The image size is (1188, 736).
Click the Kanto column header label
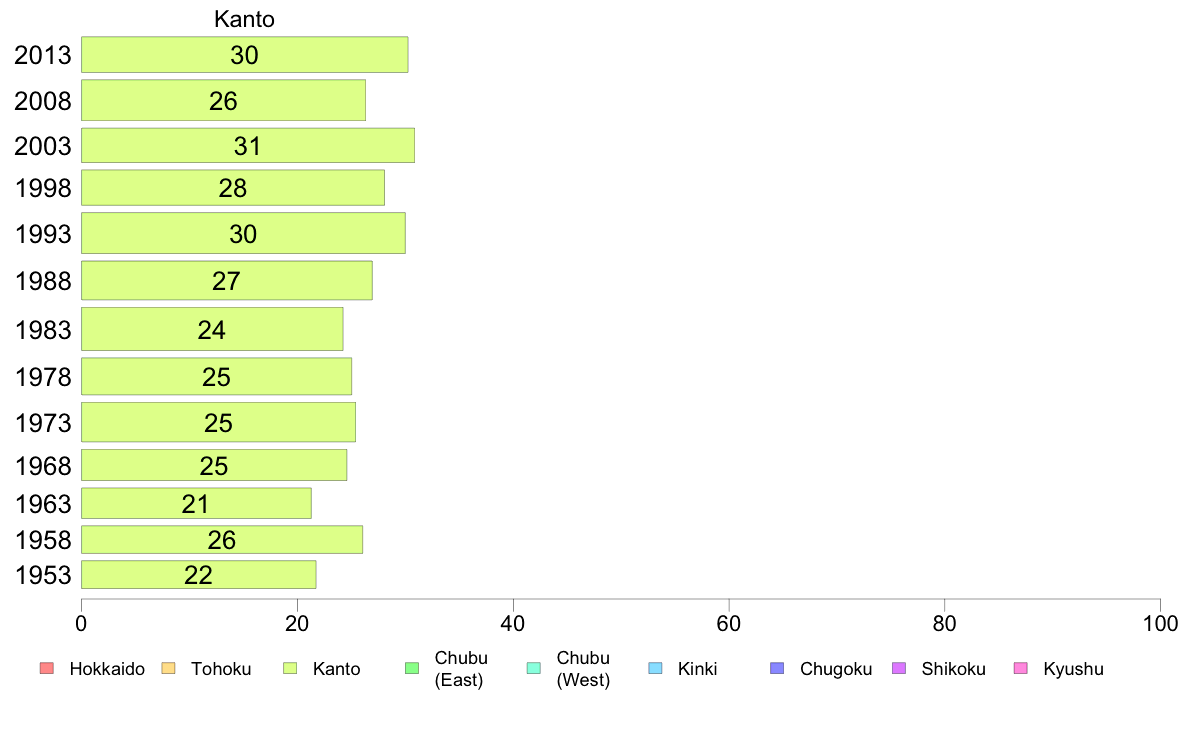[x=244, y=19]
